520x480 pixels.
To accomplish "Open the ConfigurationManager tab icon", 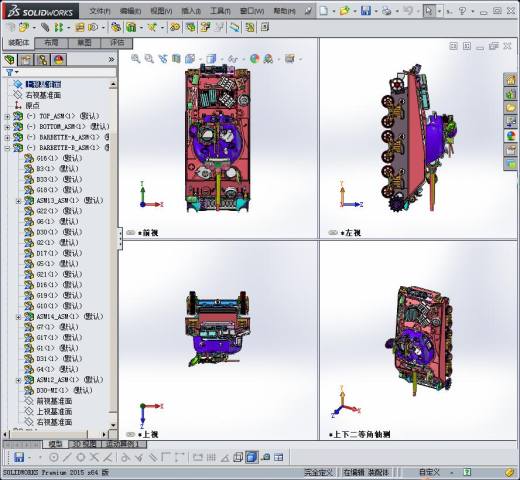I will click(43, 60).
